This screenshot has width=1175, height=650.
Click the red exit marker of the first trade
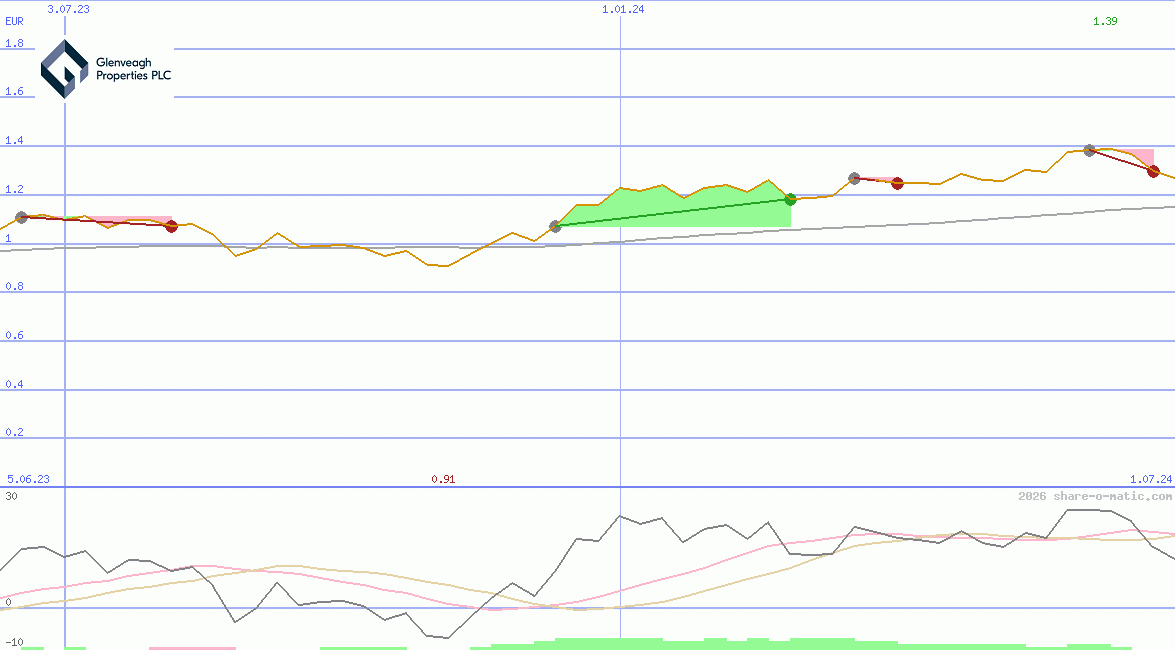(x=172, y=226)
